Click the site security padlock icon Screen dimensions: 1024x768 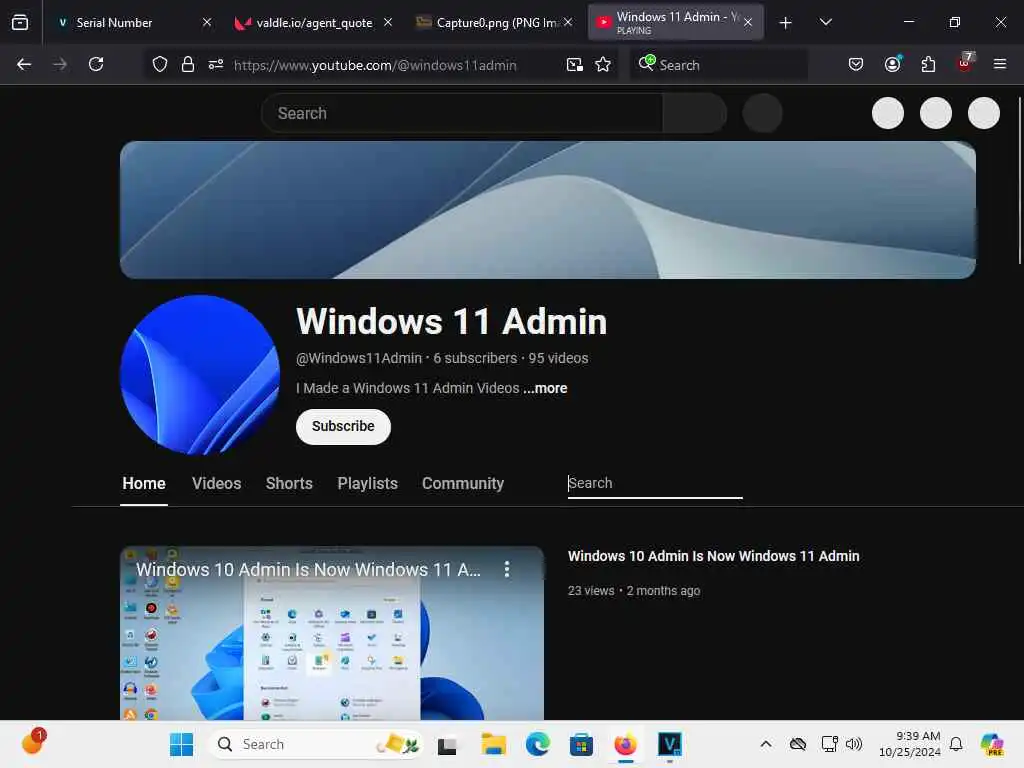187,64
